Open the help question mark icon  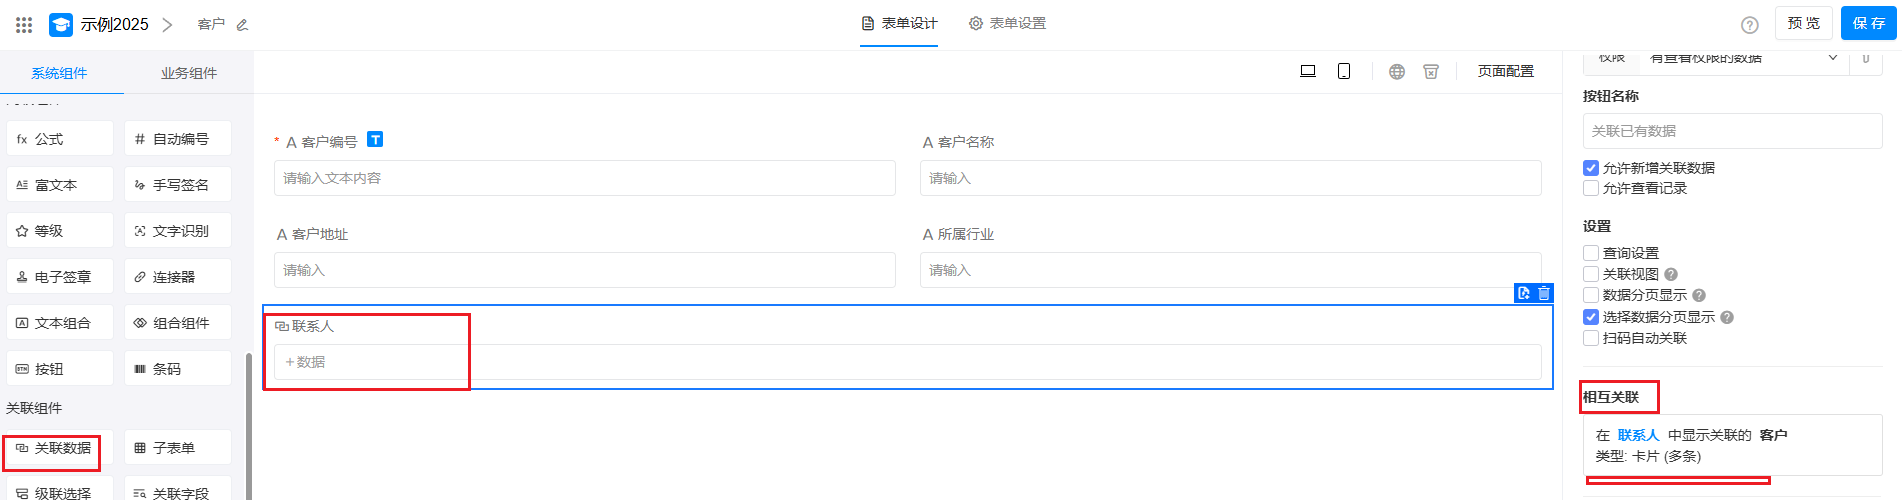click(x=1749, y=25)
